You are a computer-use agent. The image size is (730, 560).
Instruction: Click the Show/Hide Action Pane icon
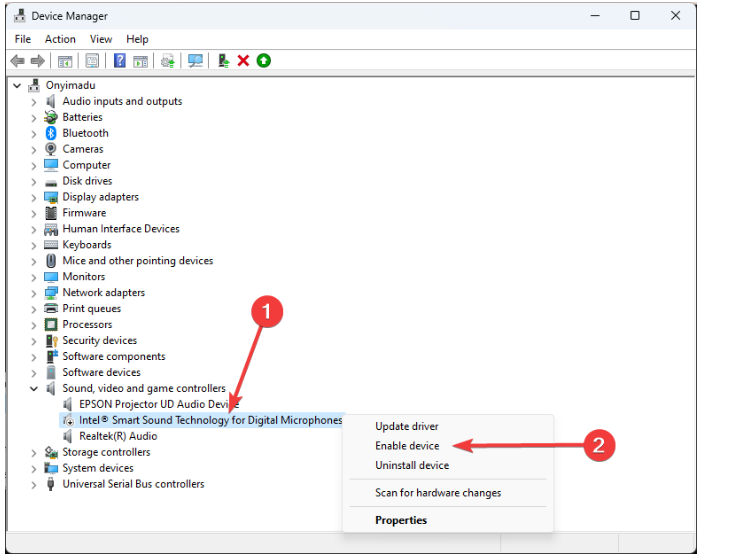[x=140, y=61]
